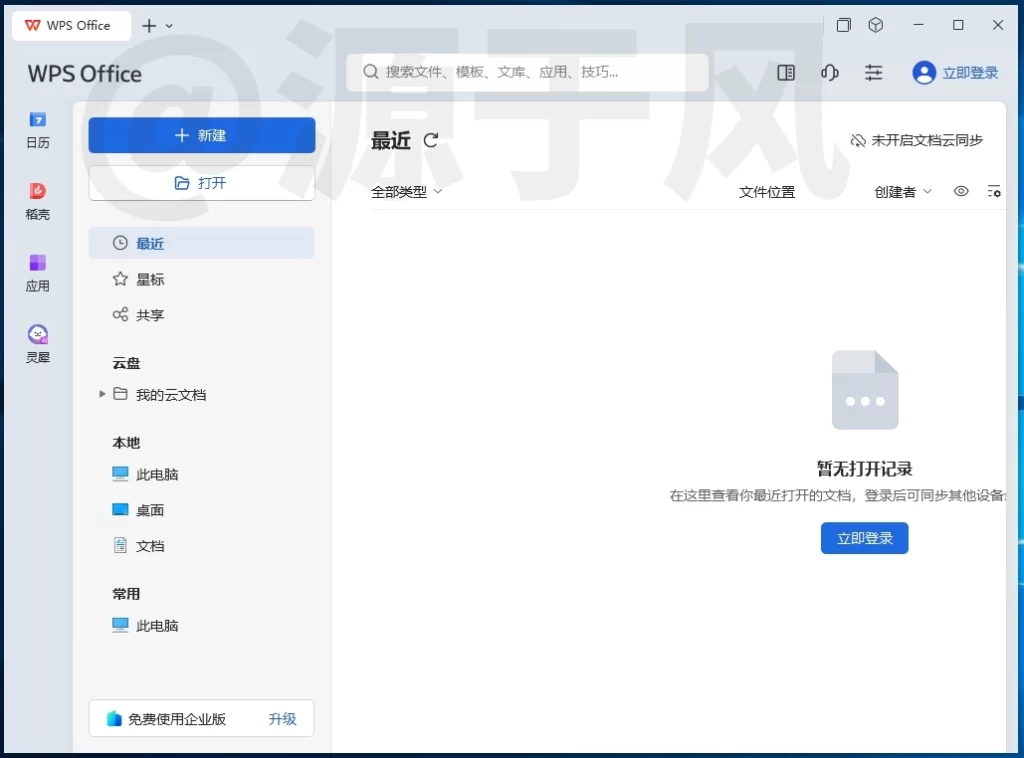
Task: Click the search files and templates field
Action: 527,72
